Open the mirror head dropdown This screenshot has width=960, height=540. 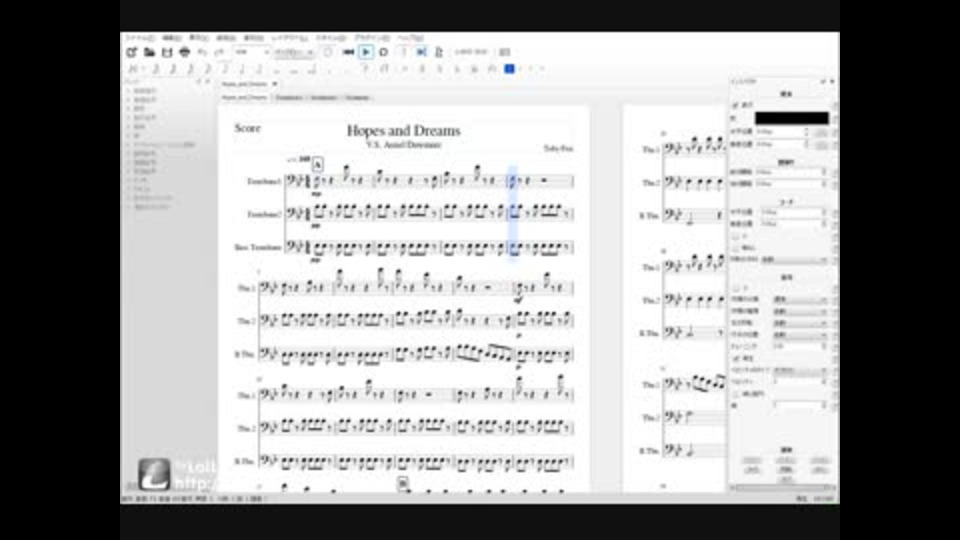[x=801, y=323]
